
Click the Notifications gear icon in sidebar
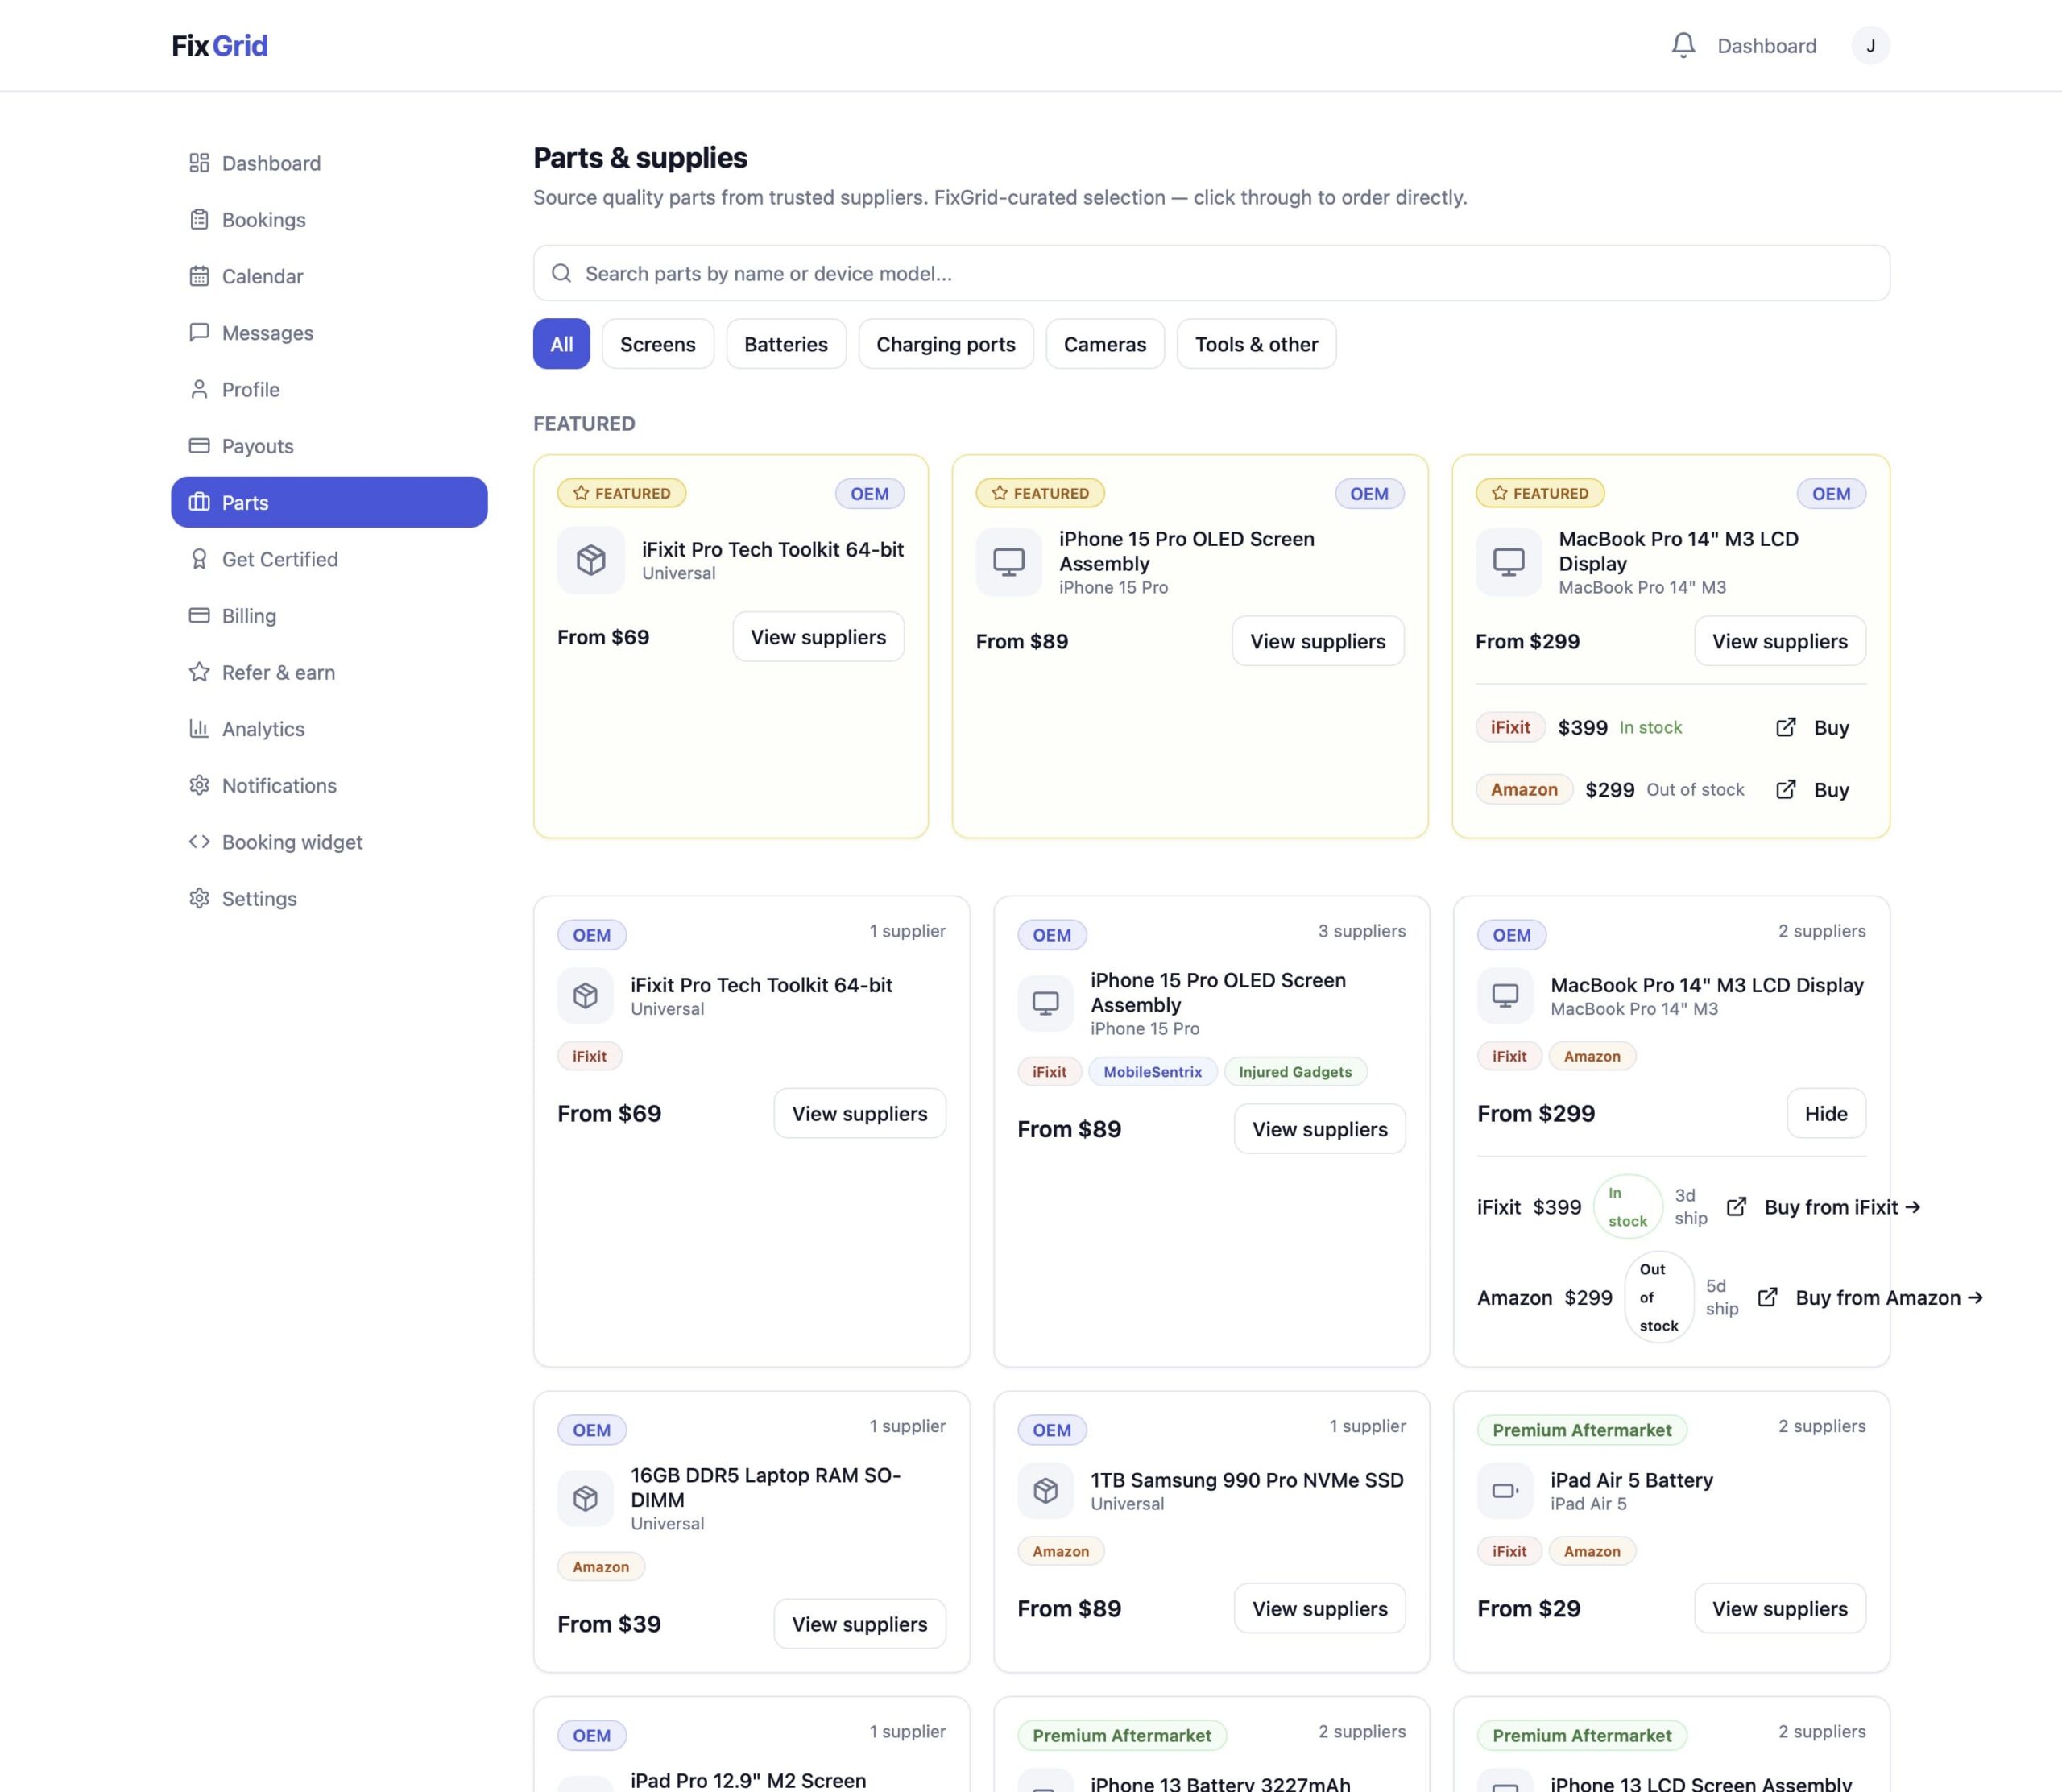[199, 785]
